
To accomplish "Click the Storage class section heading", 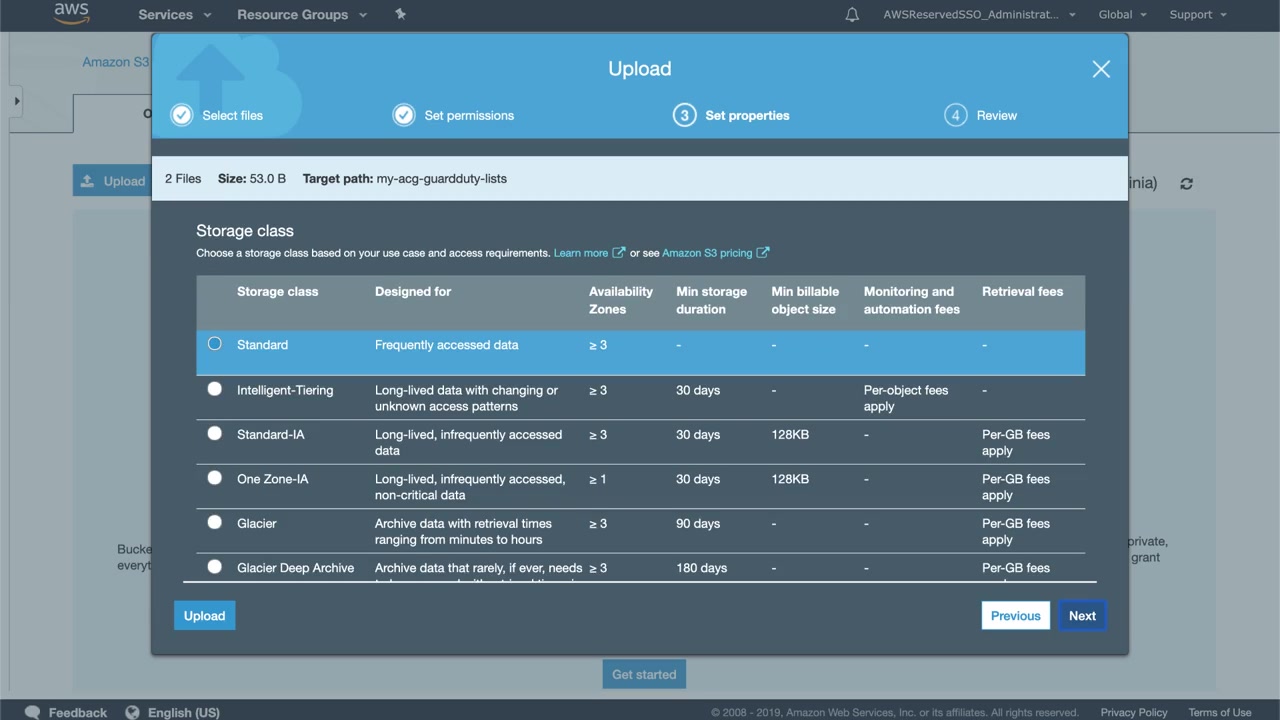I will click(245, 231).
